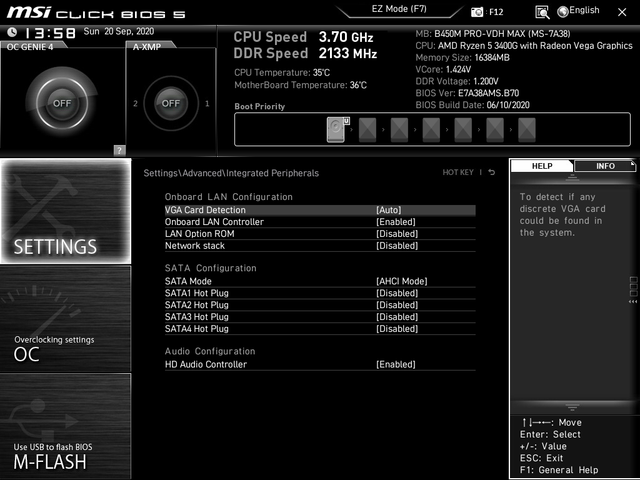Click the third boot priority slot
The width and height of the screenshot is (640, 480).
click(399, 129)
